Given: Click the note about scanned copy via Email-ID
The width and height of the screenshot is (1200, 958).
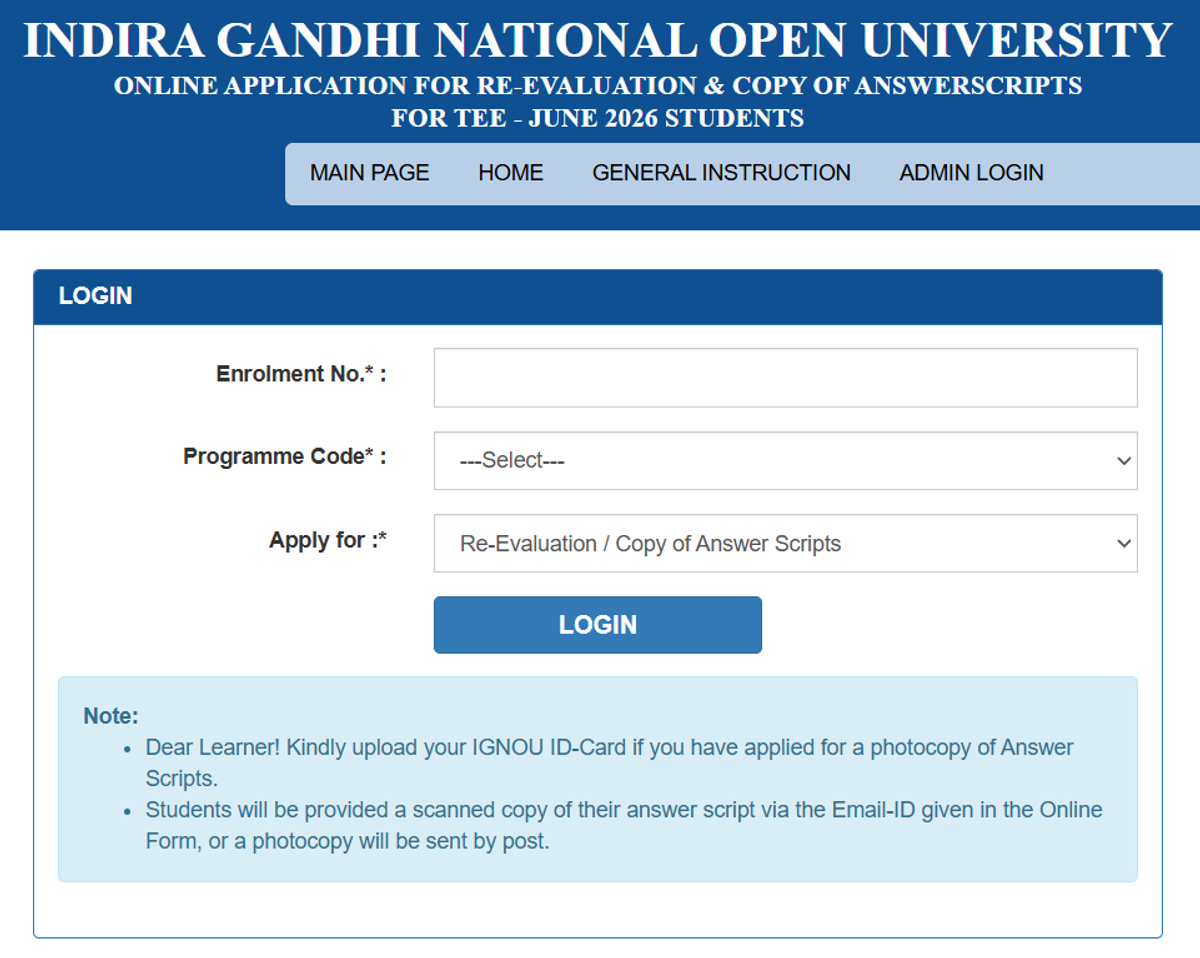Looking at the screenshot, I should [x=624, y=825].
